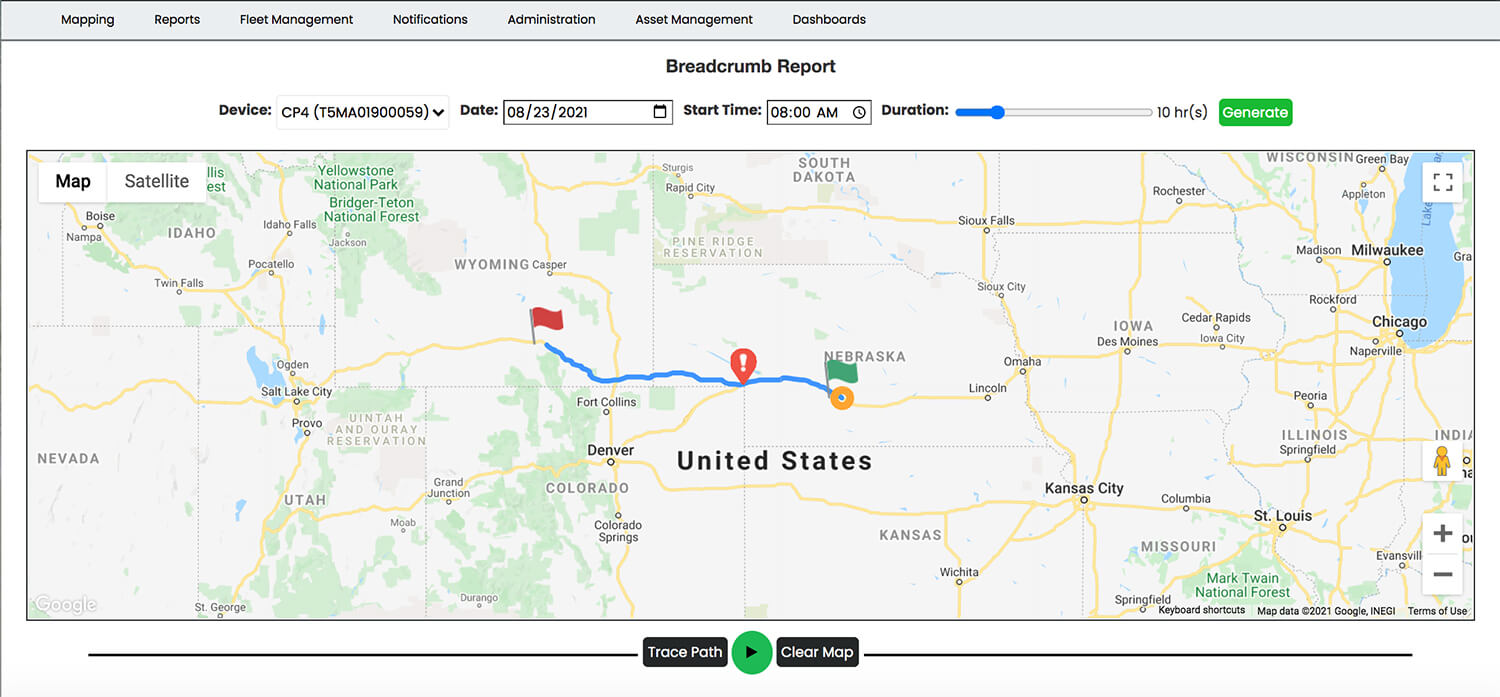Generate the breadcrumb report

(1255, 112)
